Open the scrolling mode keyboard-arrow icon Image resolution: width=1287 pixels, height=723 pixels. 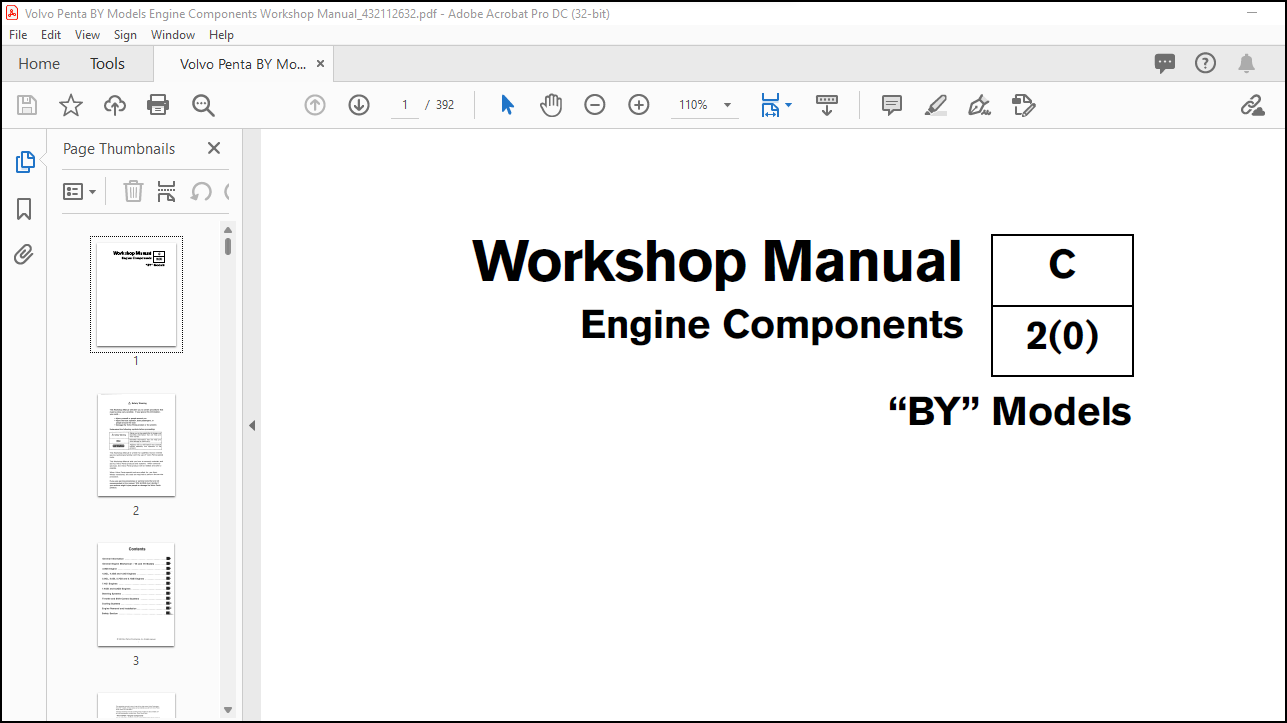827,105
